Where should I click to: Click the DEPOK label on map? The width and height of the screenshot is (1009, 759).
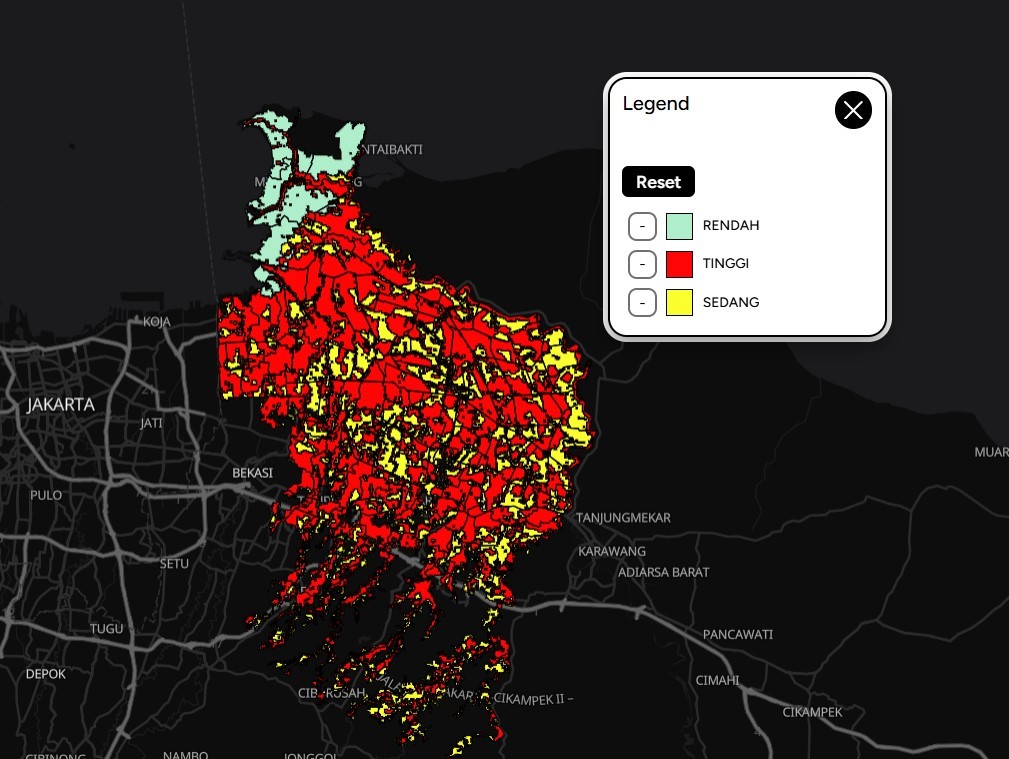[46, 674]
